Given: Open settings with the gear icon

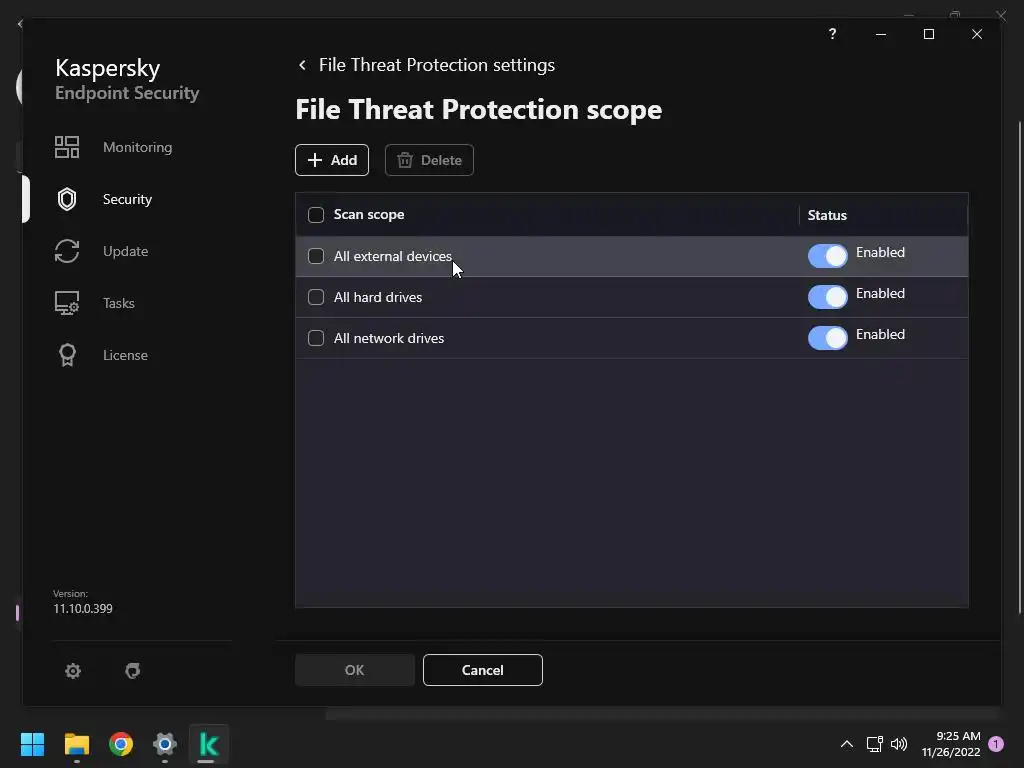Looking at the screenshot, I should [72, 671].
